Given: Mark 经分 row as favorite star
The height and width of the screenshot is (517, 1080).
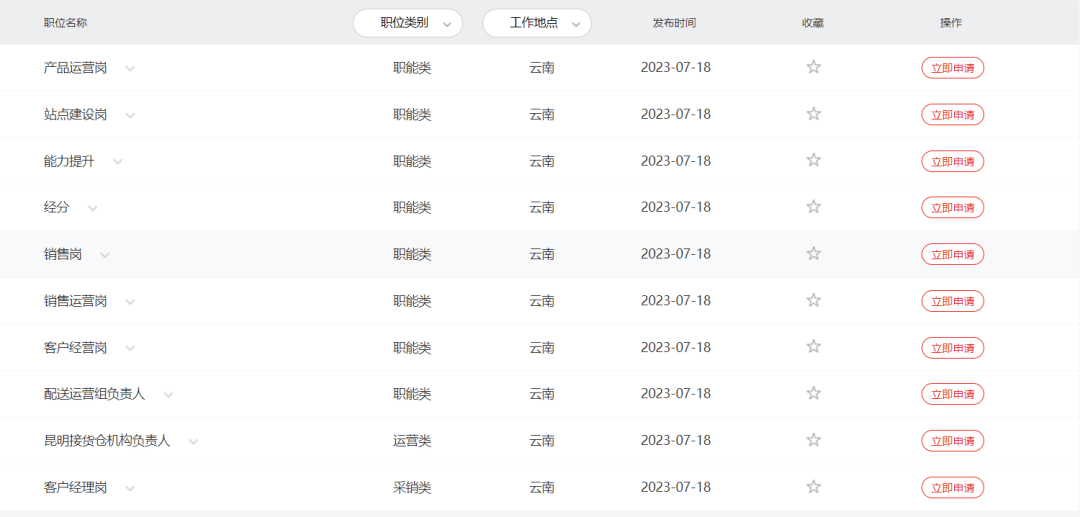Looking at the screenshot, I should pos(813,207).
